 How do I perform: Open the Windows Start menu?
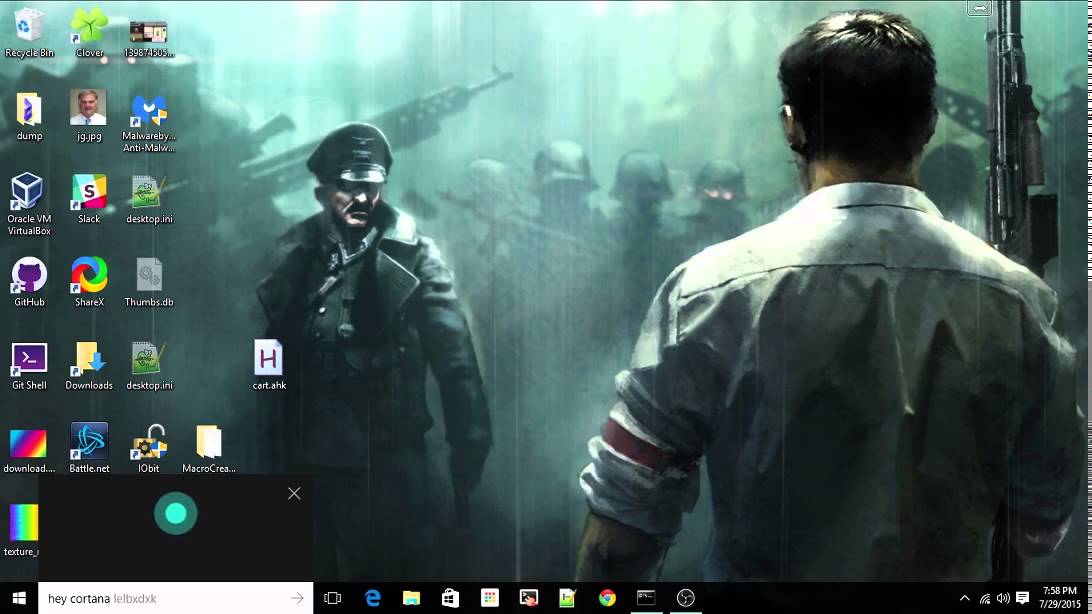coord(19,598)
